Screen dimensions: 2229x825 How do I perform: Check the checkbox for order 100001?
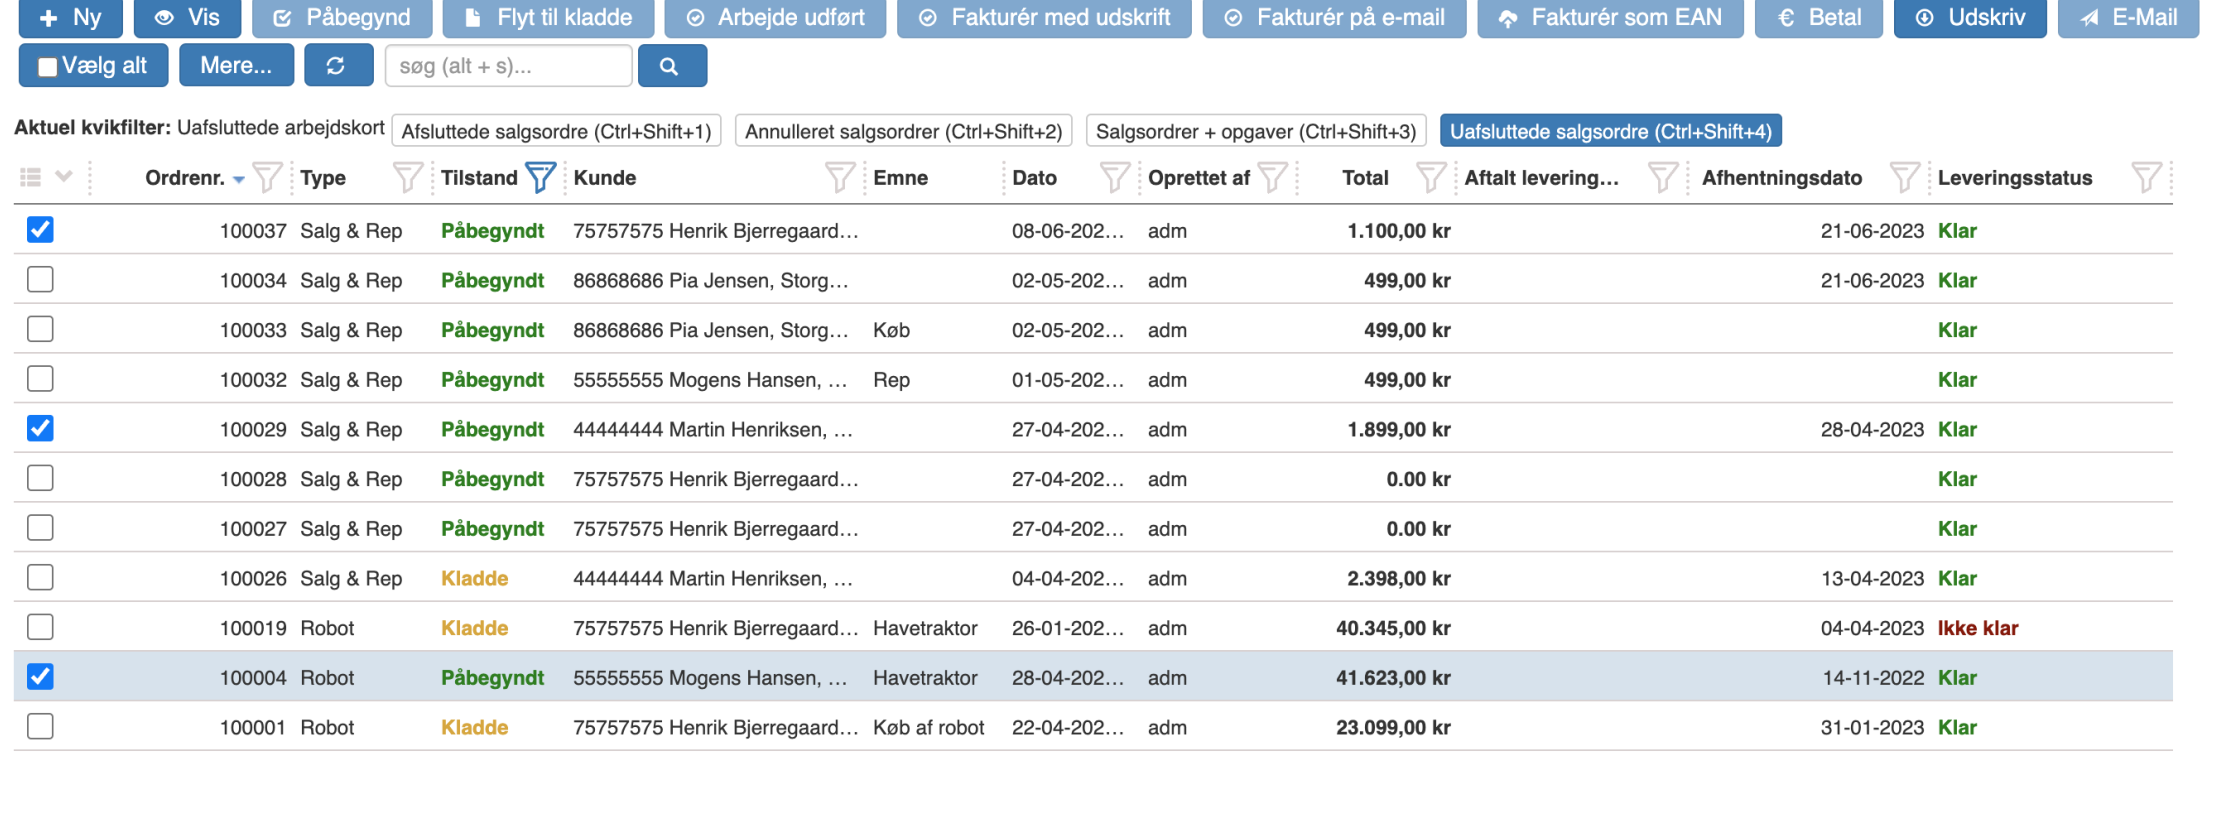click(40, 726)
